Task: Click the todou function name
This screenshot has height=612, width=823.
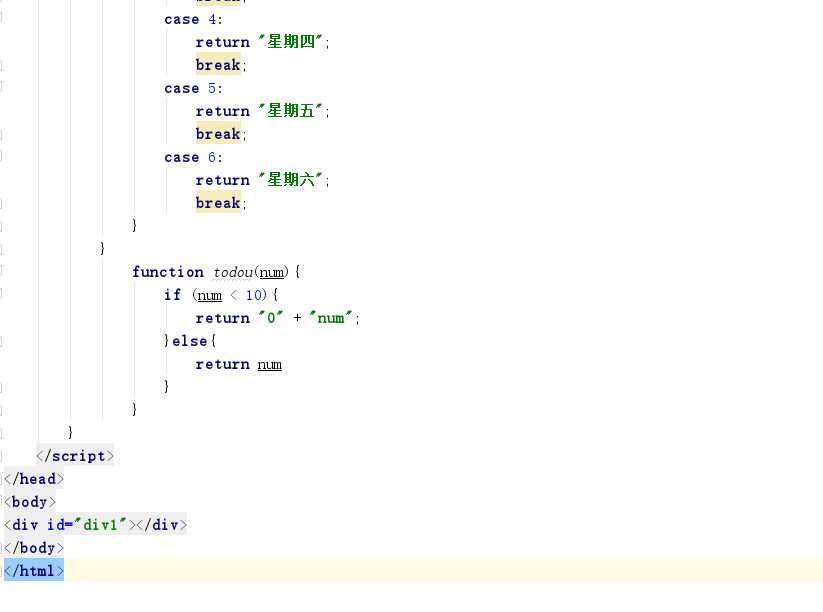Action: pyautogui.click(x=233, y=272)
